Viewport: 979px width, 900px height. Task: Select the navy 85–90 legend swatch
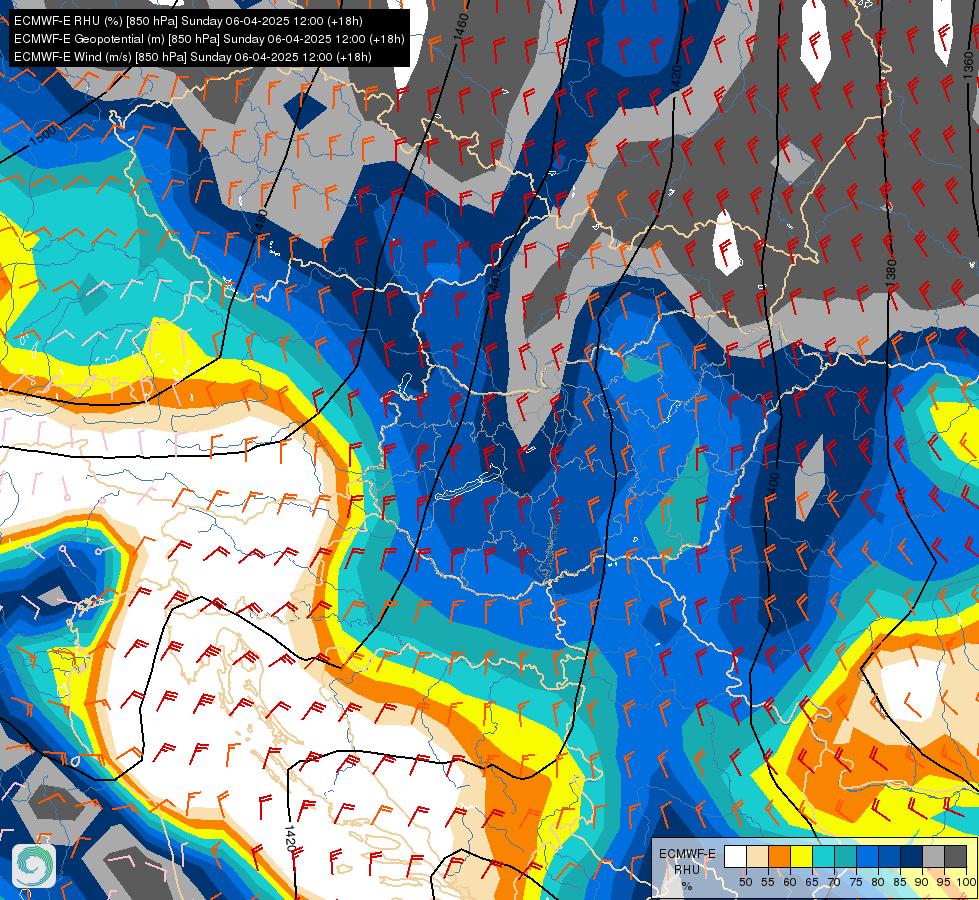tap(912, 856)
